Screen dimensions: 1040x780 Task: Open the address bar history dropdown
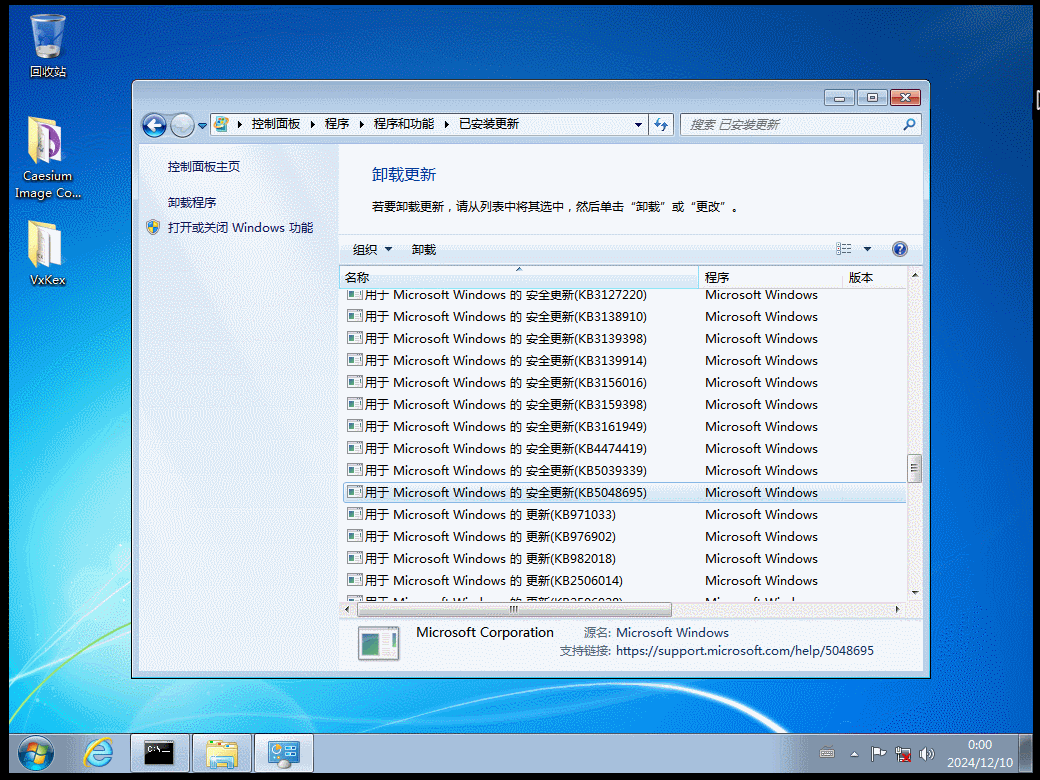tap(638, 125)
